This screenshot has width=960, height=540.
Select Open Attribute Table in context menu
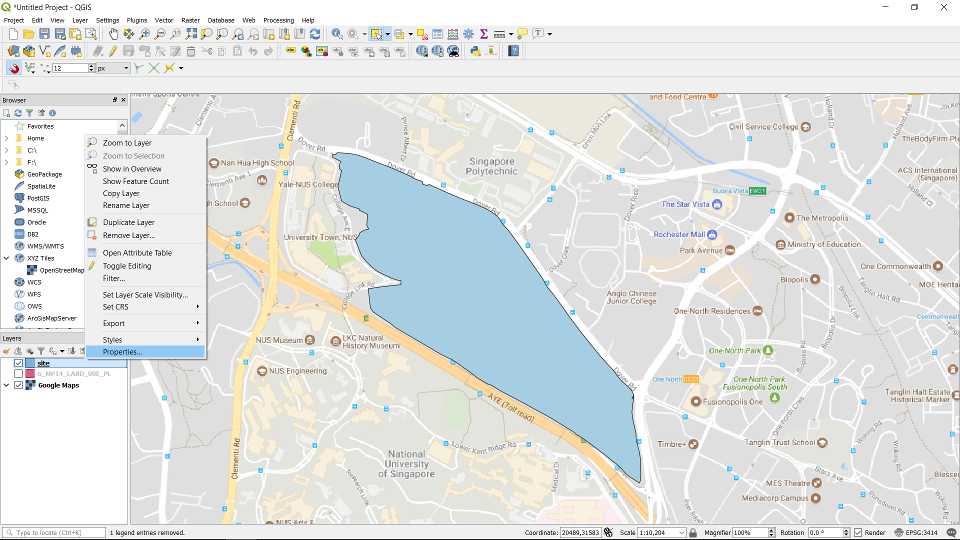pyautogui.click(x=137, y=253)
